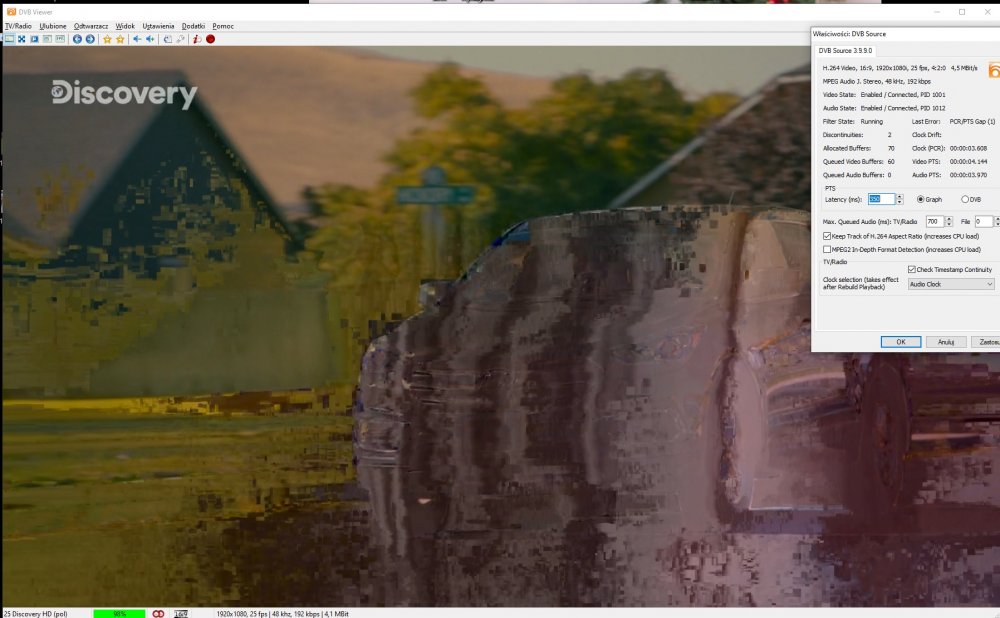
Task: Click the Video State PID 1001 line
Action: 884,94
